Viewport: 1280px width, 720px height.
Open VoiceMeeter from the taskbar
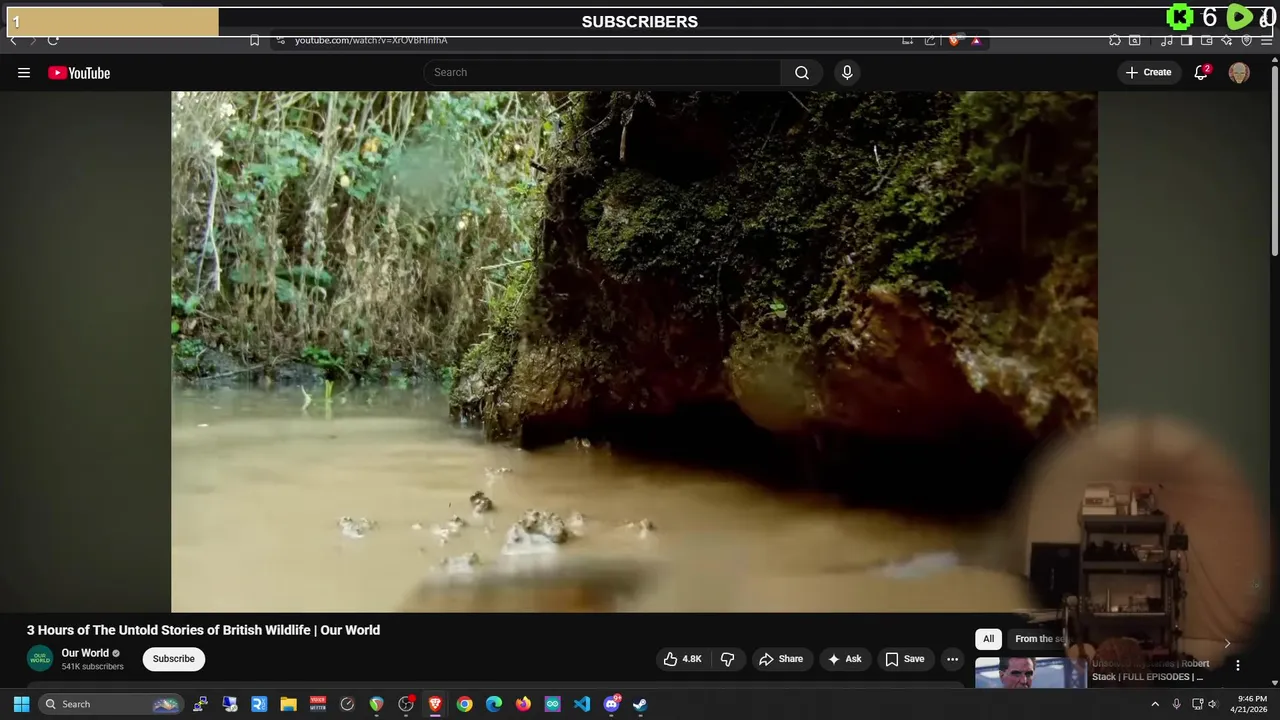(x=318, y=704)
